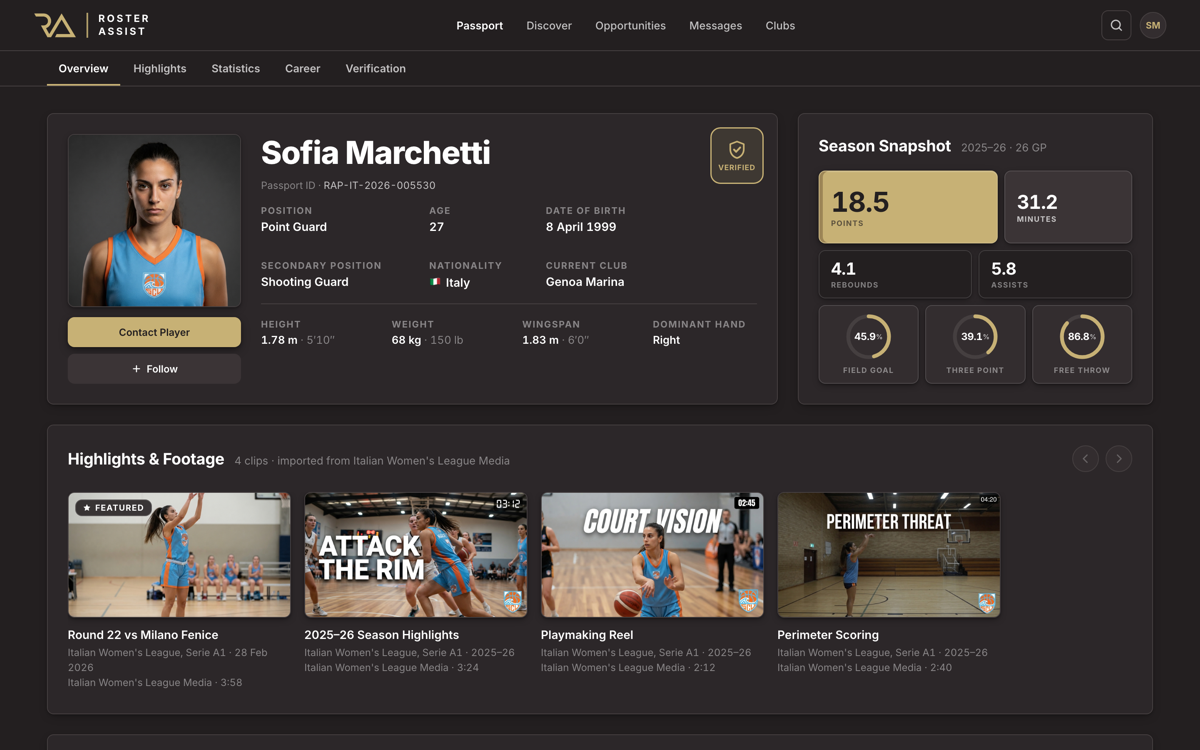
Task: Click the age value 27
Action: 437,227
